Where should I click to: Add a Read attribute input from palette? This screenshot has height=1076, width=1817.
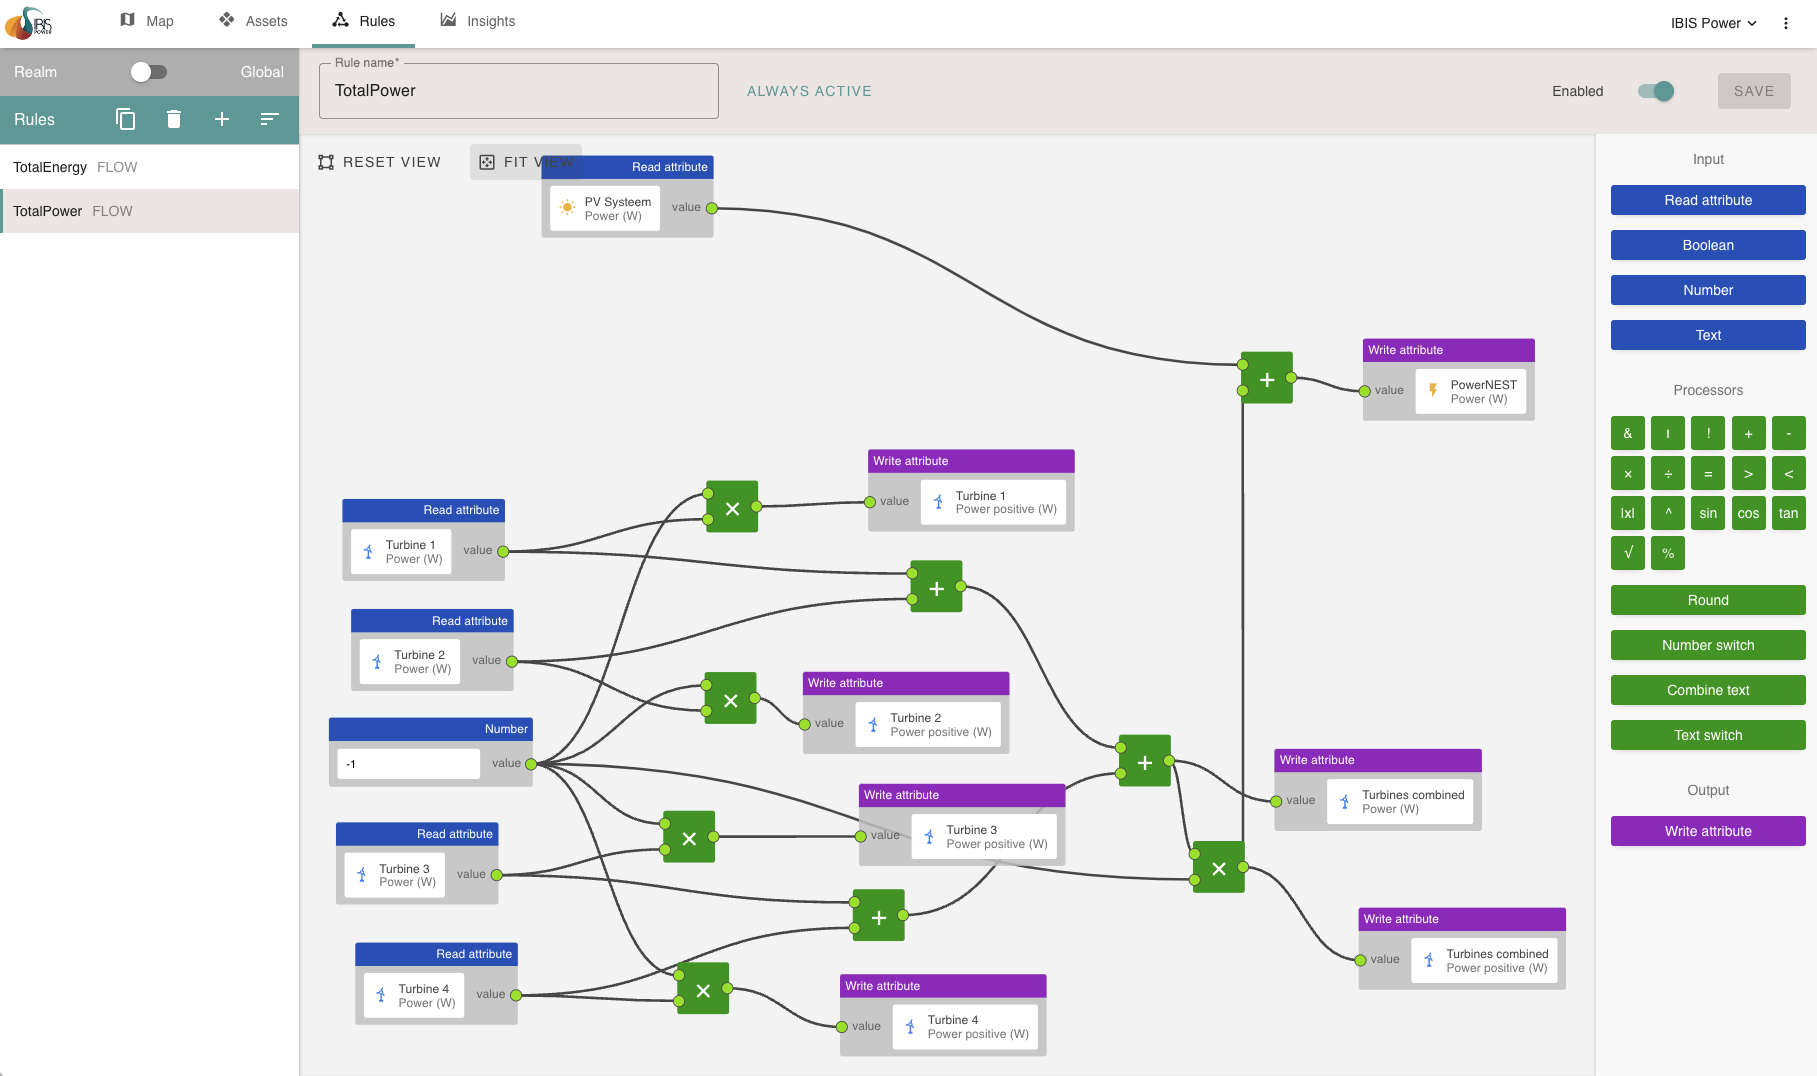coord(1708,200)
